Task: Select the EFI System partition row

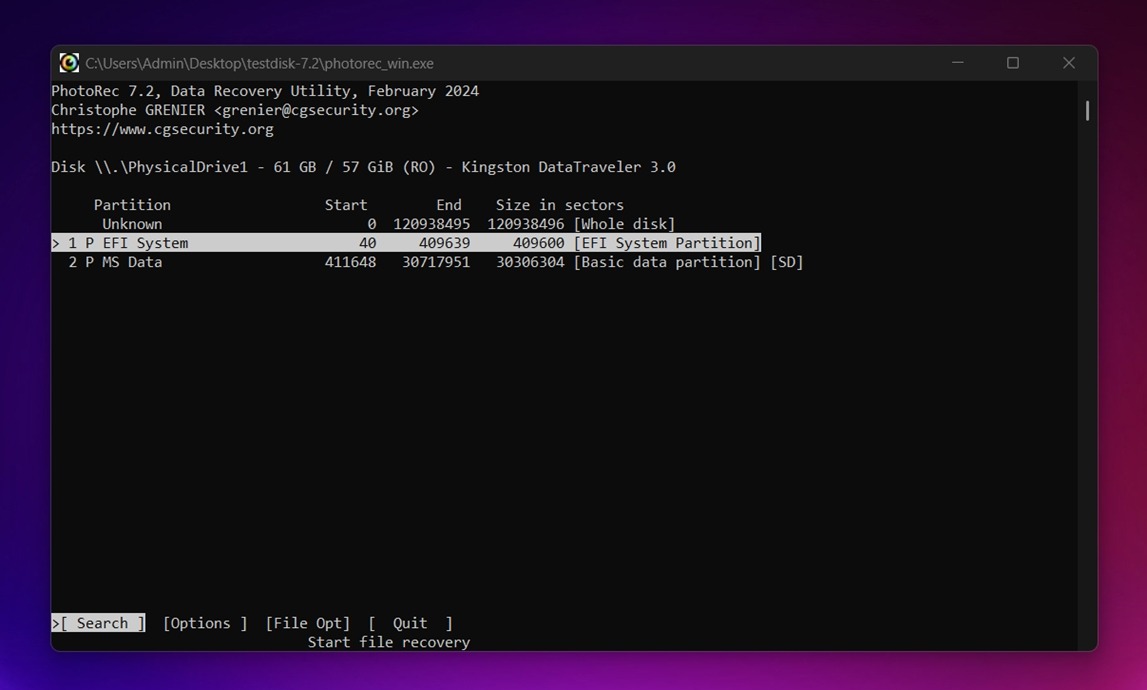Action: point(406,243)
